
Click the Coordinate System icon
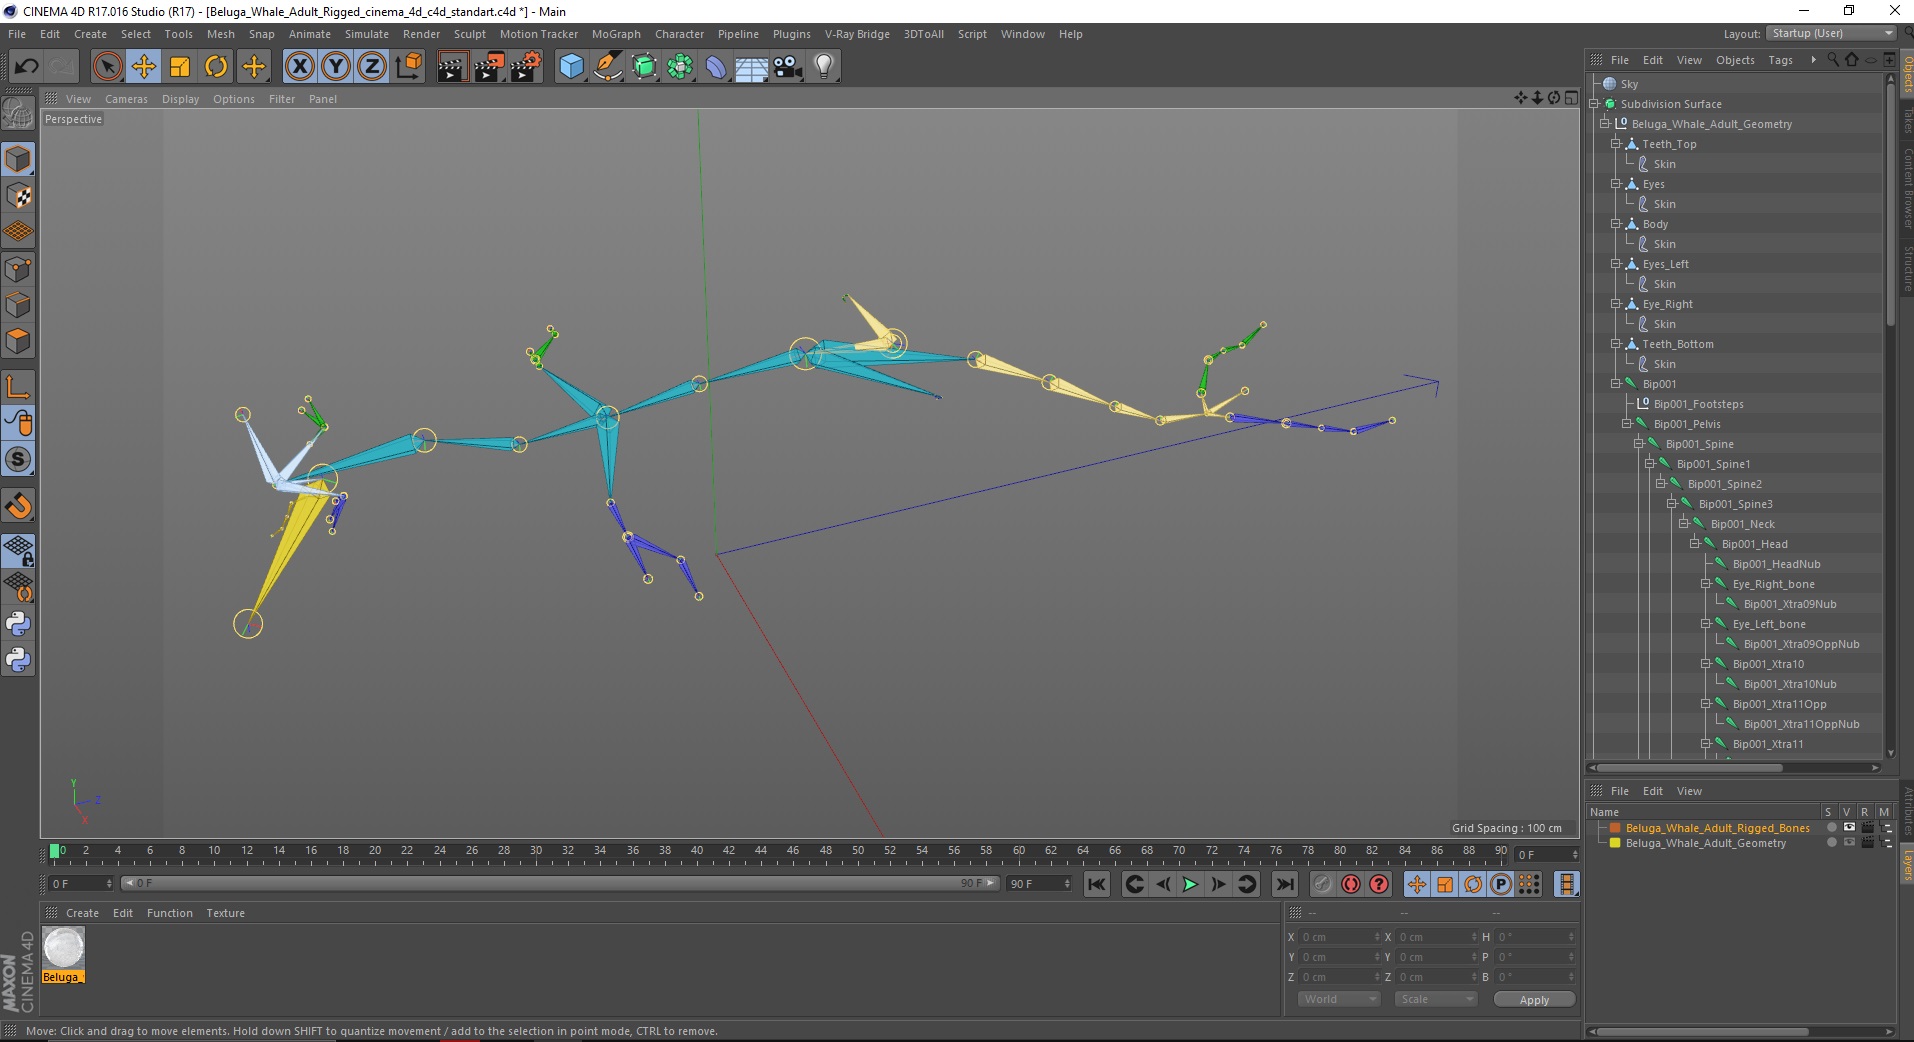(x=409, y=67)
